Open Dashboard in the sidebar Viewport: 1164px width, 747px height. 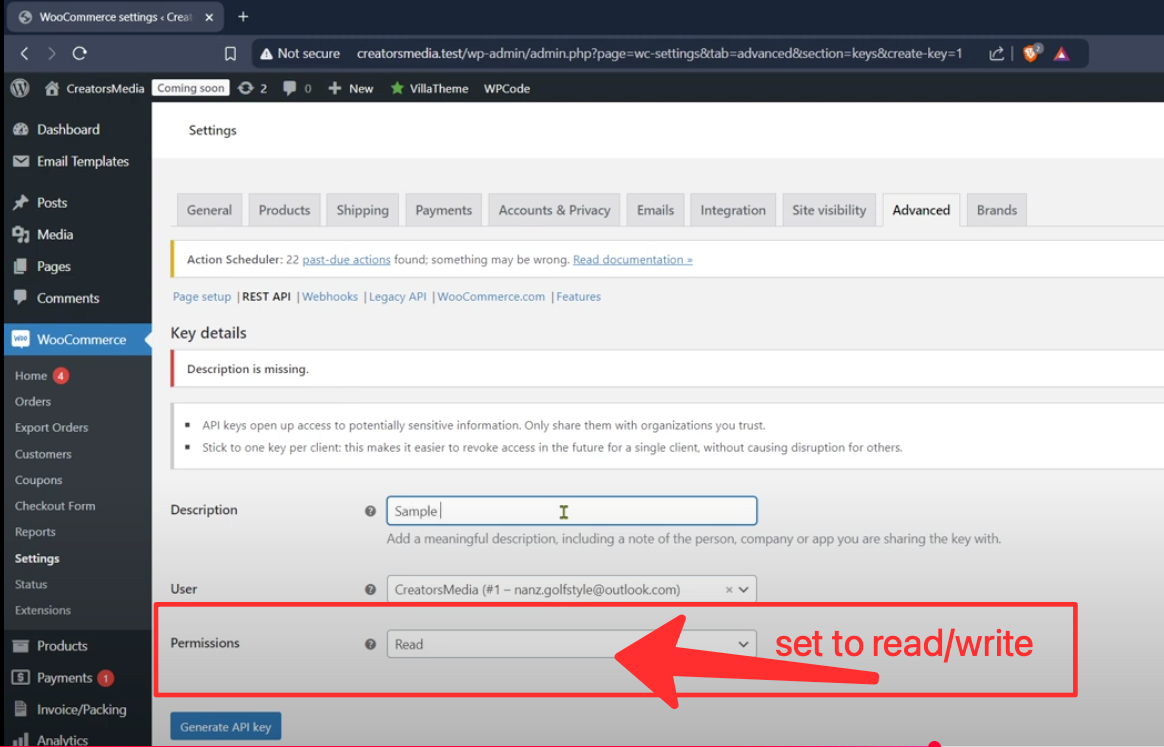coord(68,129)
